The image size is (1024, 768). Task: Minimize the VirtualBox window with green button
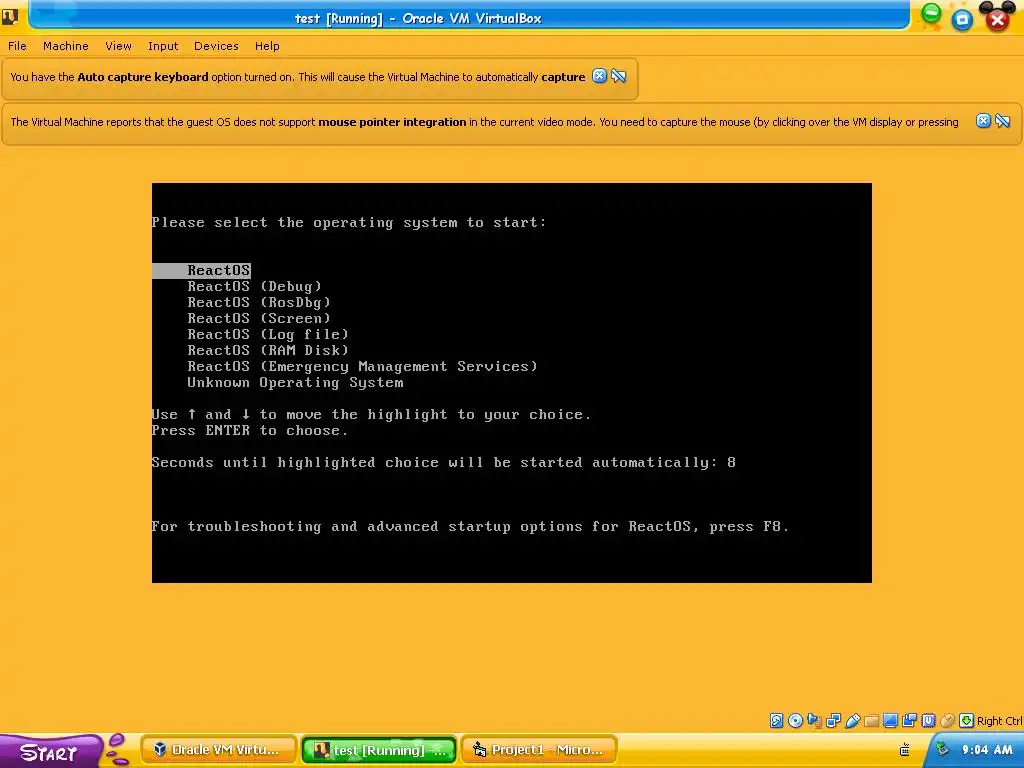click(x=931, y=14)
